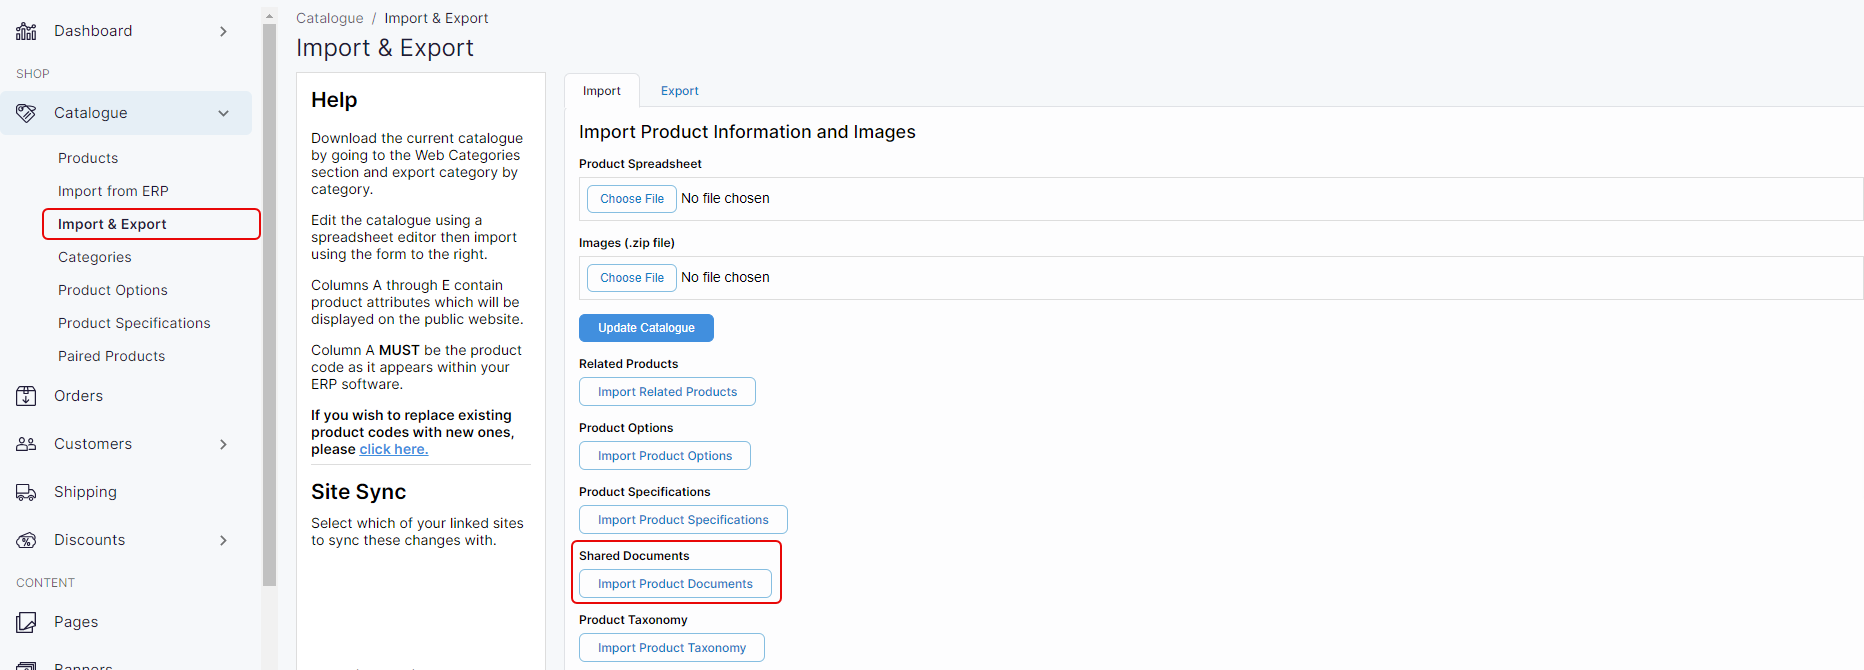
Task: Open Product Options sidebar item
Action: [x=113, y=290]
